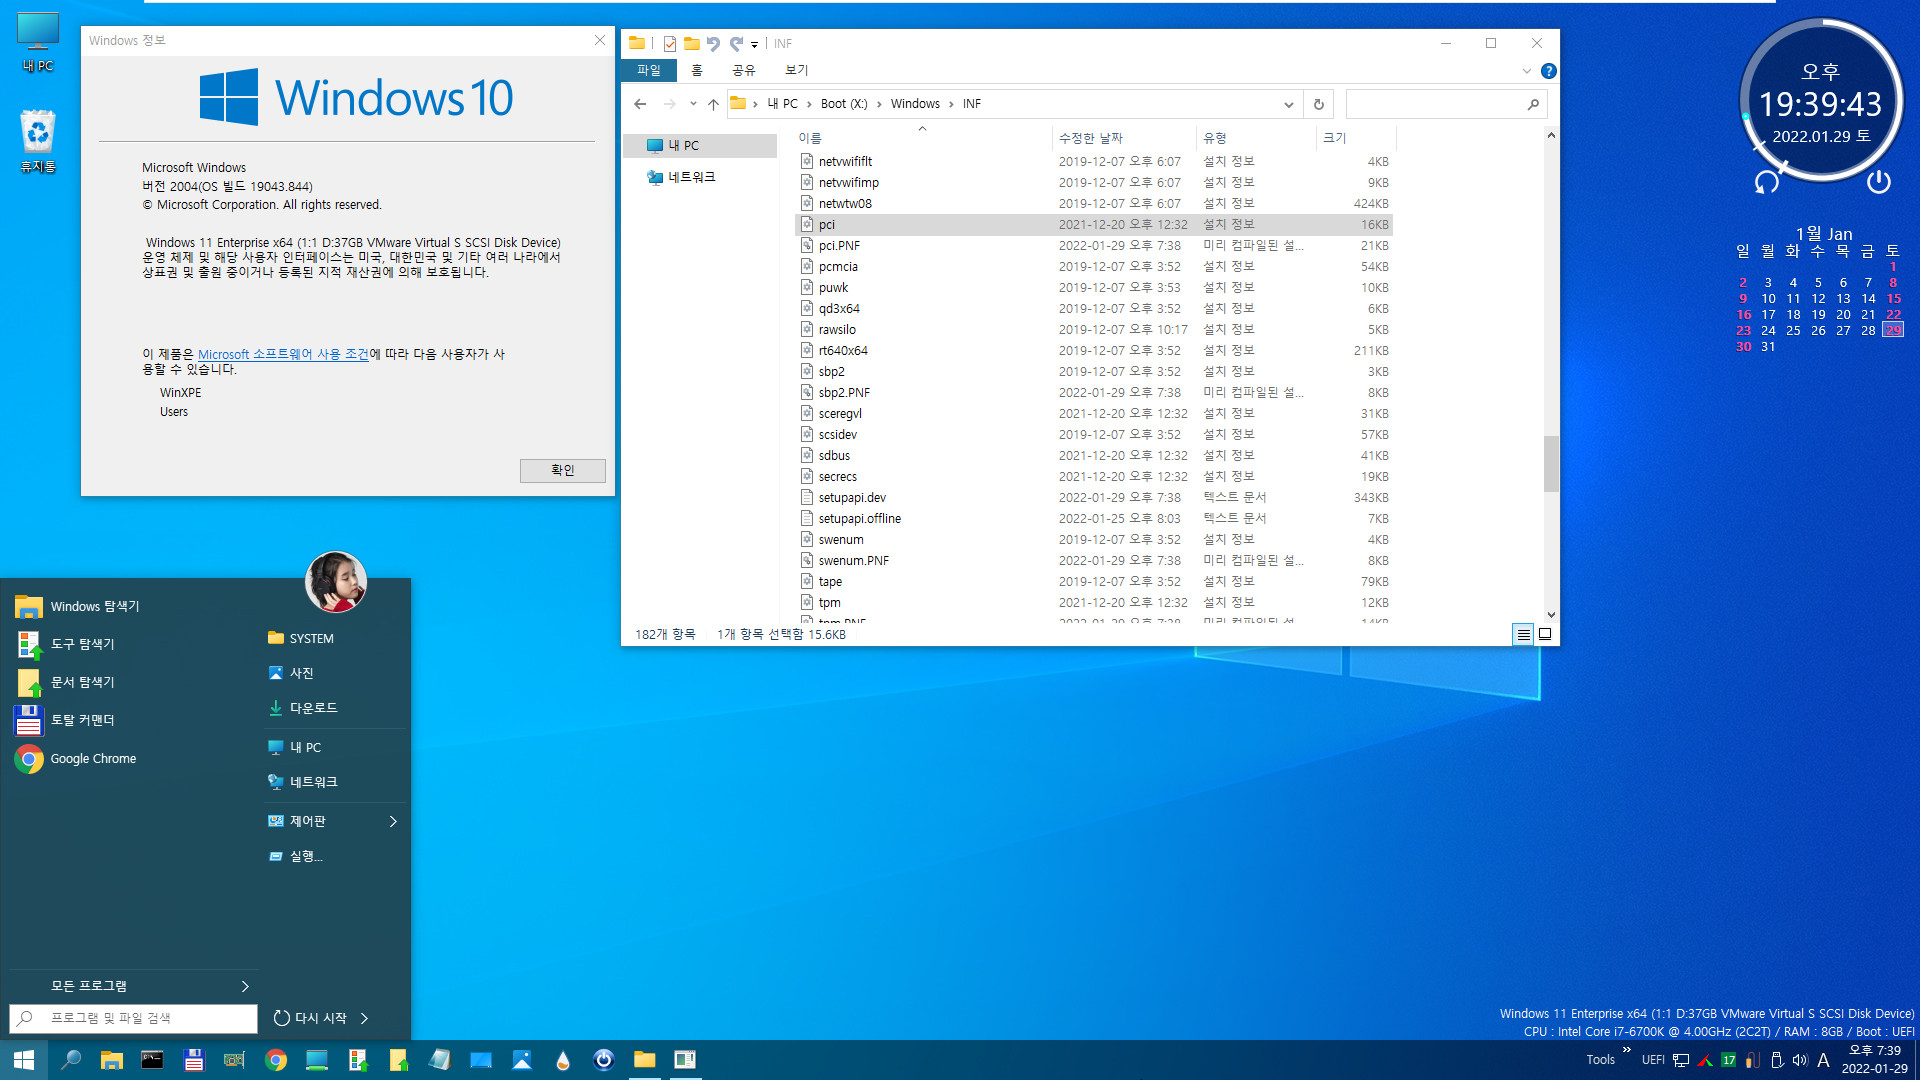Click the green 17 tray icon
The image size is (1920, 1080).
1729,1060
